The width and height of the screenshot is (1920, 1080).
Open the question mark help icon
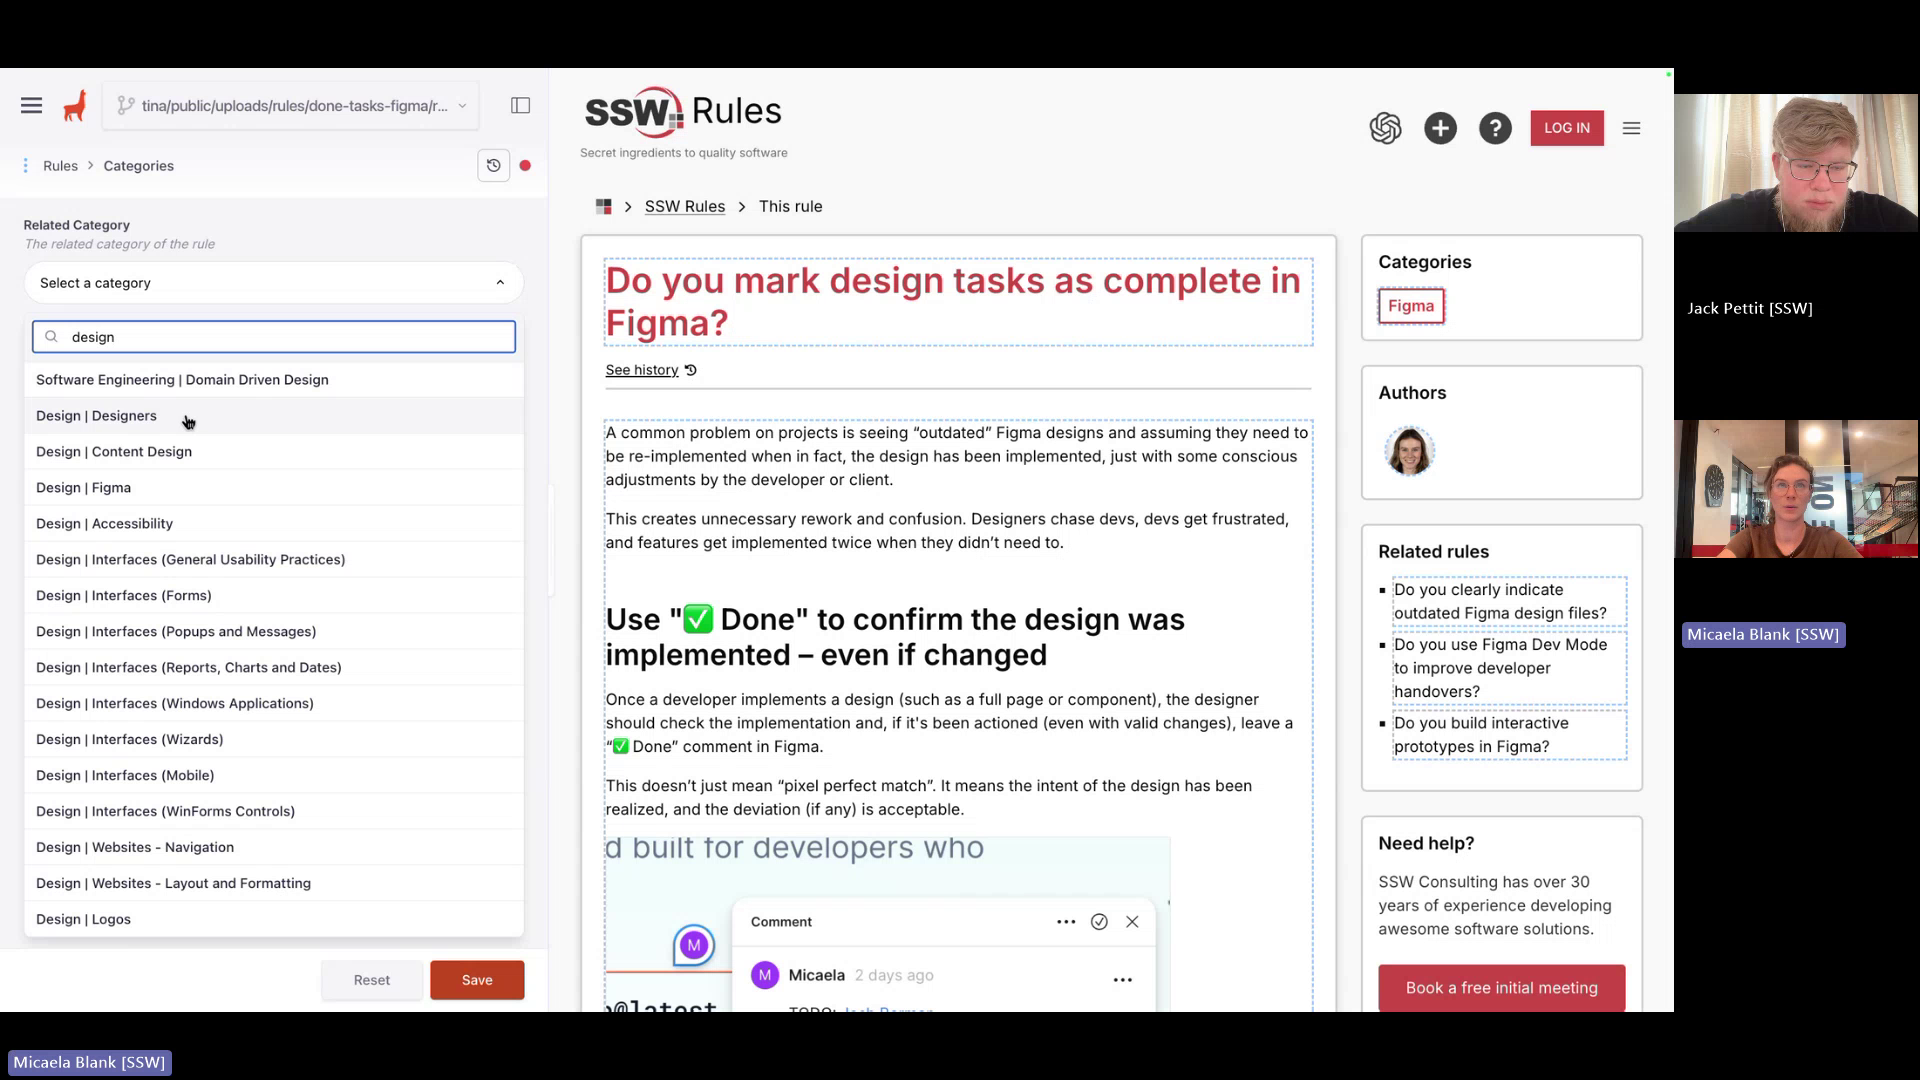coord(1495,128)
